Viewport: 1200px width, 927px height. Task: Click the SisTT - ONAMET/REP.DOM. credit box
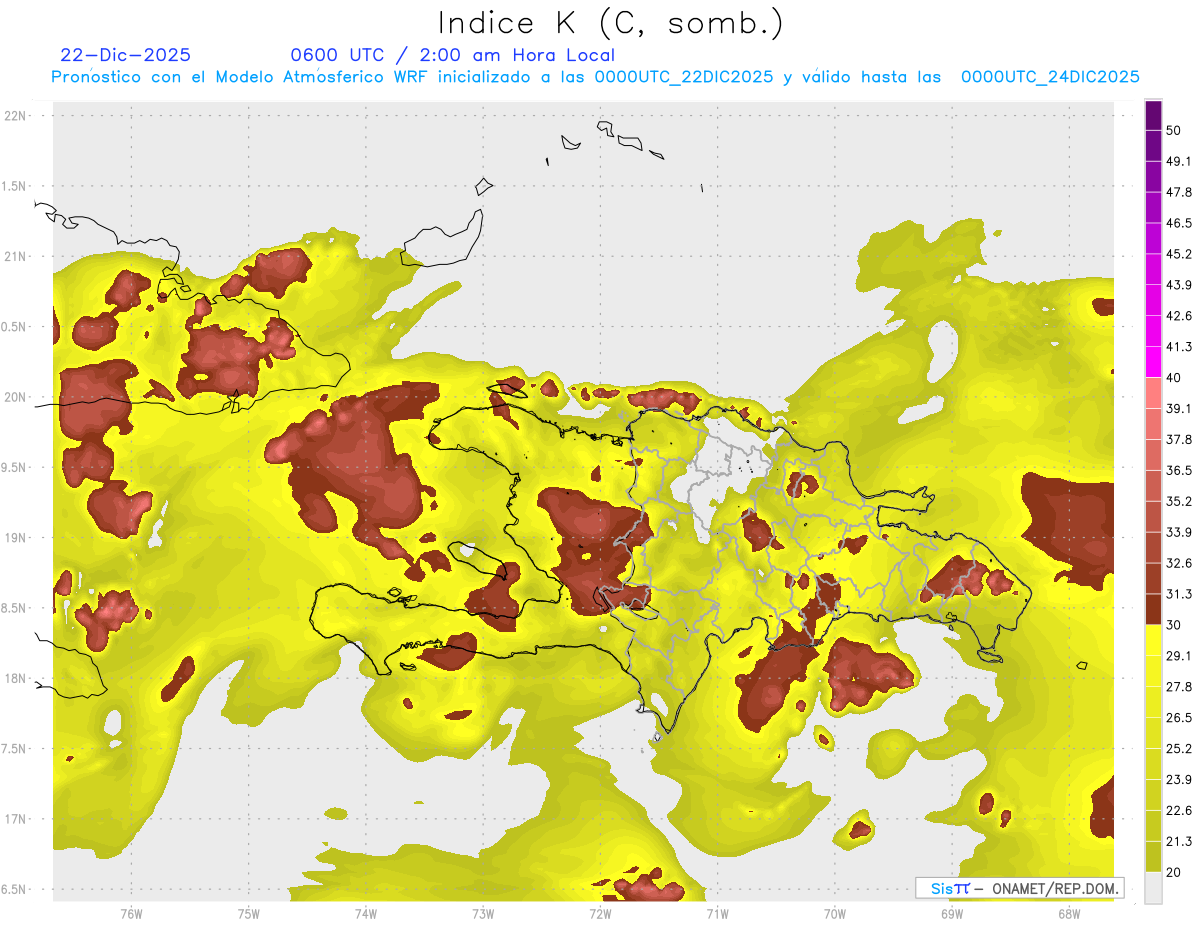[1019, 888]
